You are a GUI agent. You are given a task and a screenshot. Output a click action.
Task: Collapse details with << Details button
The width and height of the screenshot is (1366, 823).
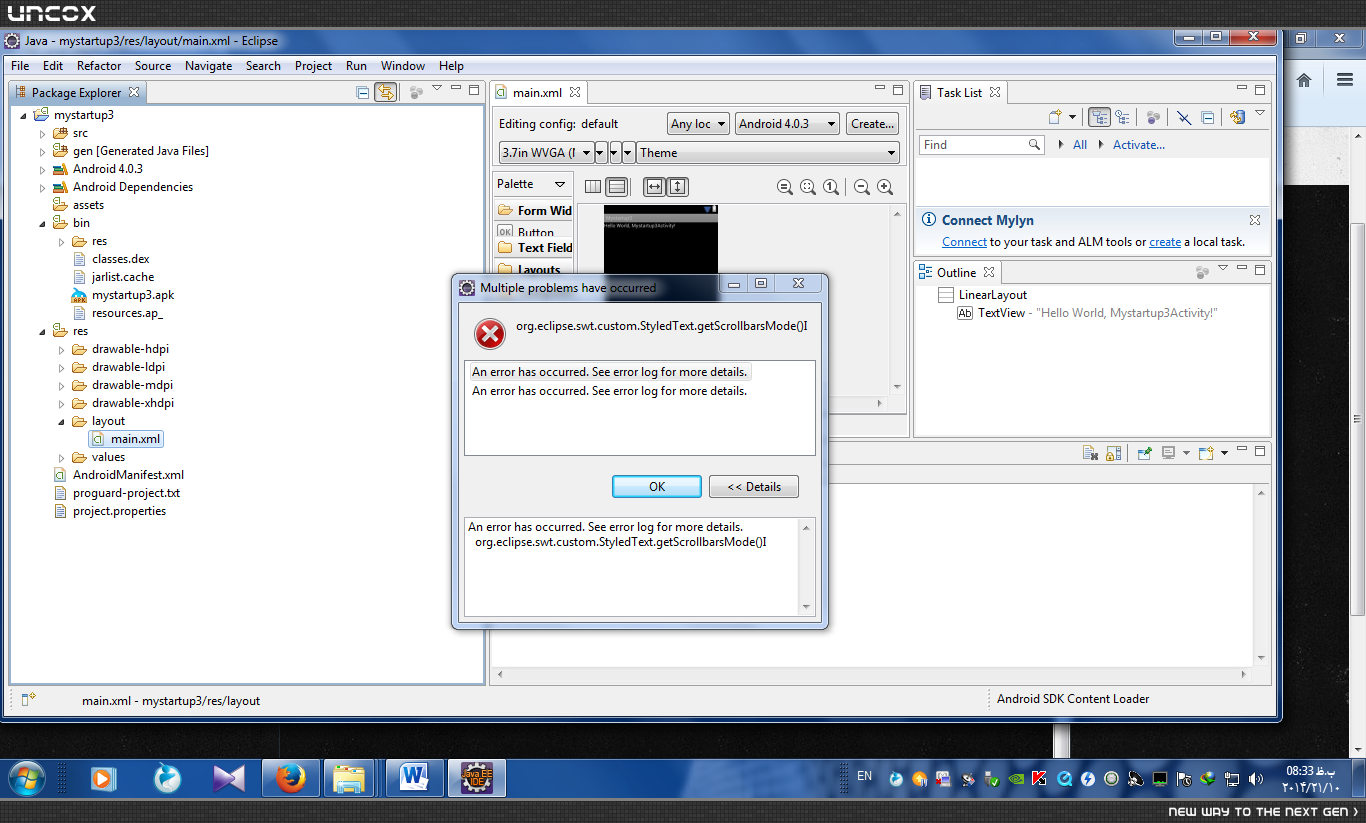tap(754, 487)
